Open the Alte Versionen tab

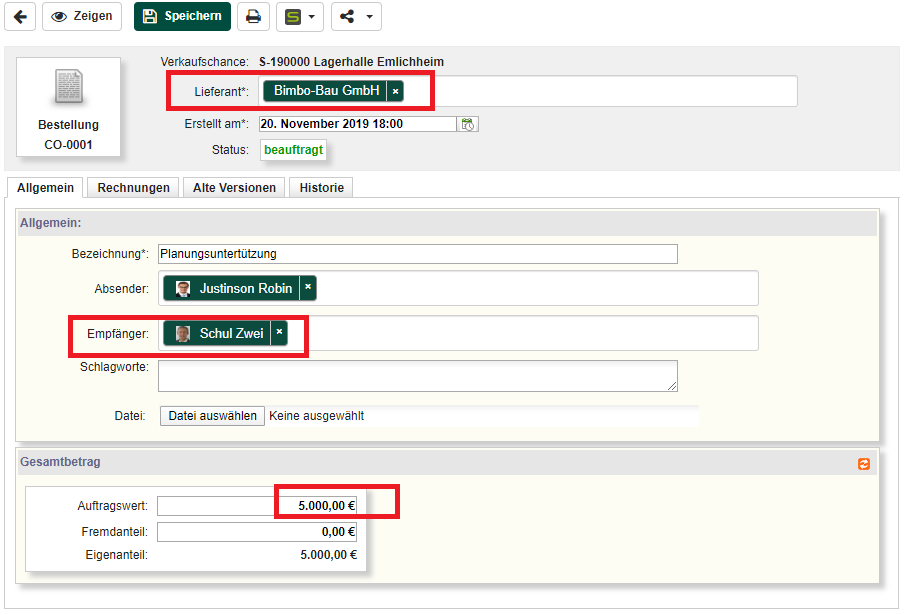tap(235, 187)
